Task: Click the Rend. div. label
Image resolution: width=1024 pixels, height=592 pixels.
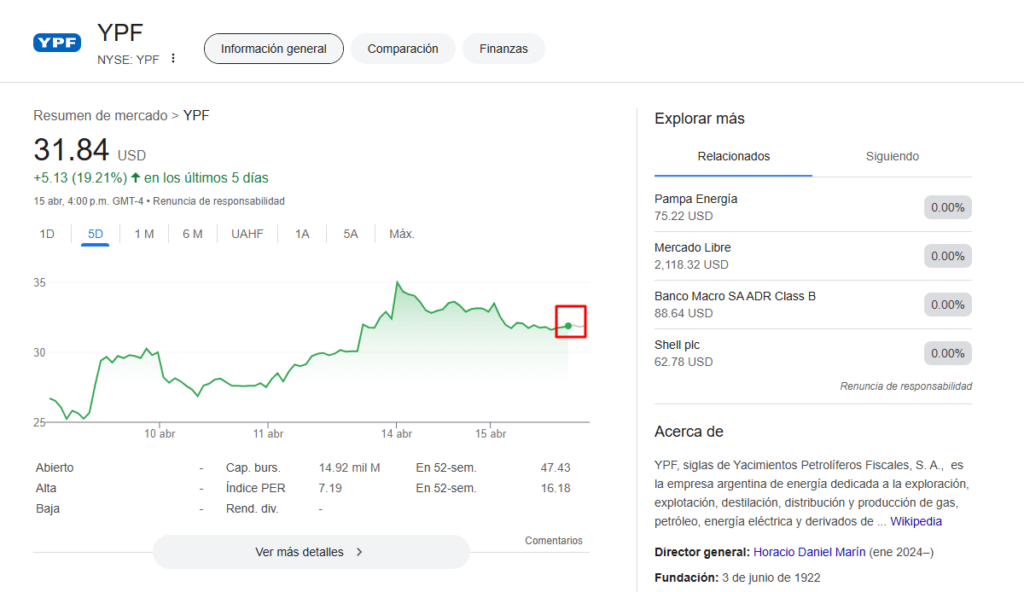Action: [x=252, y=508]
